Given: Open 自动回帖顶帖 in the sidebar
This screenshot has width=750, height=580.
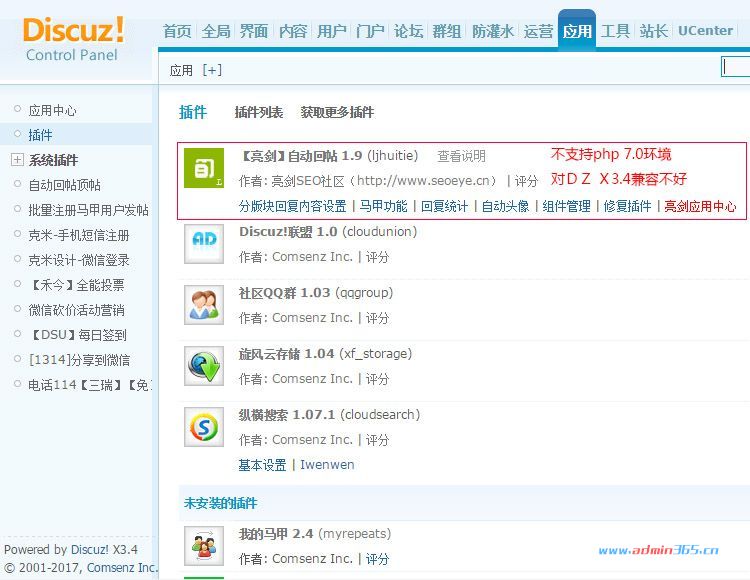Looking at the screenshot, I should pos(65,185).
